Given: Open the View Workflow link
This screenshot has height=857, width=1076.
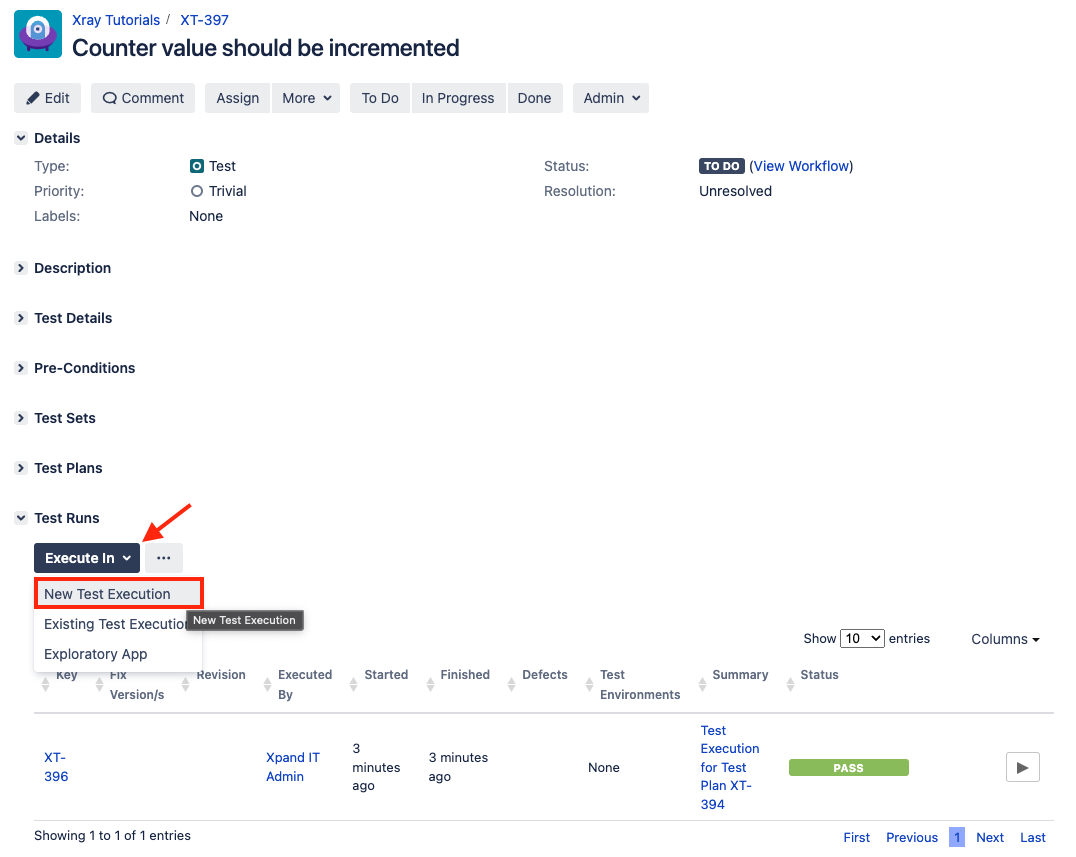Looking at the screenshot, I should pyautogui.click(x=802, y=166).
